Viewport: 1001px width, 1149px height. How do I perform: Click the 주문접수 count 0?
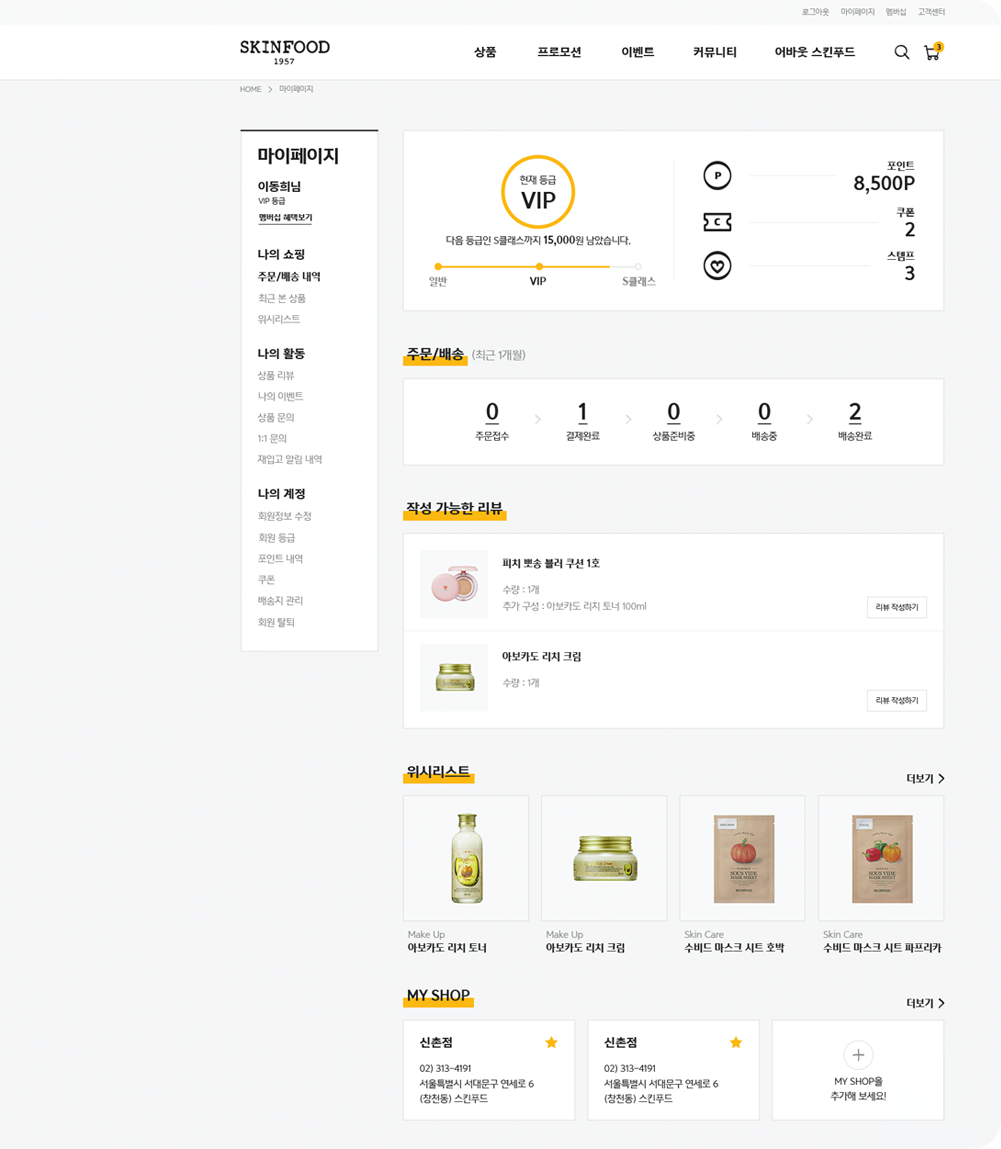[x=492, y=412]
